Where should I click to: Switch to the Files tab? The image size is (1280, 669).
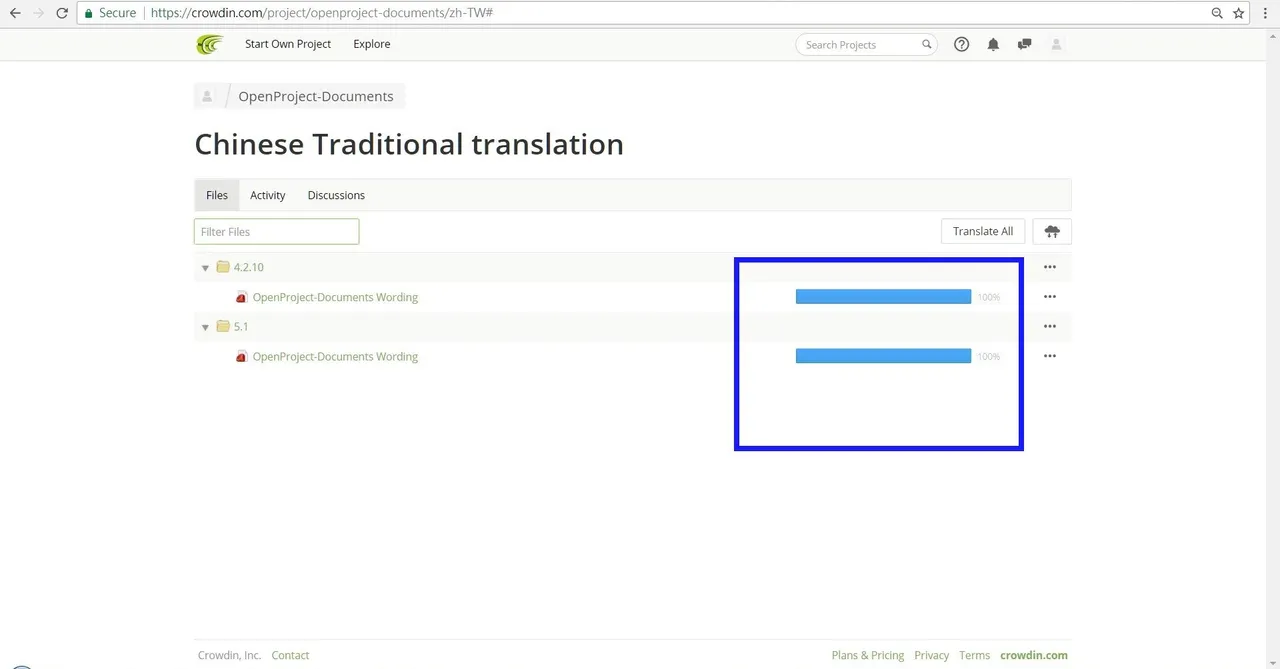click(217, 195)
